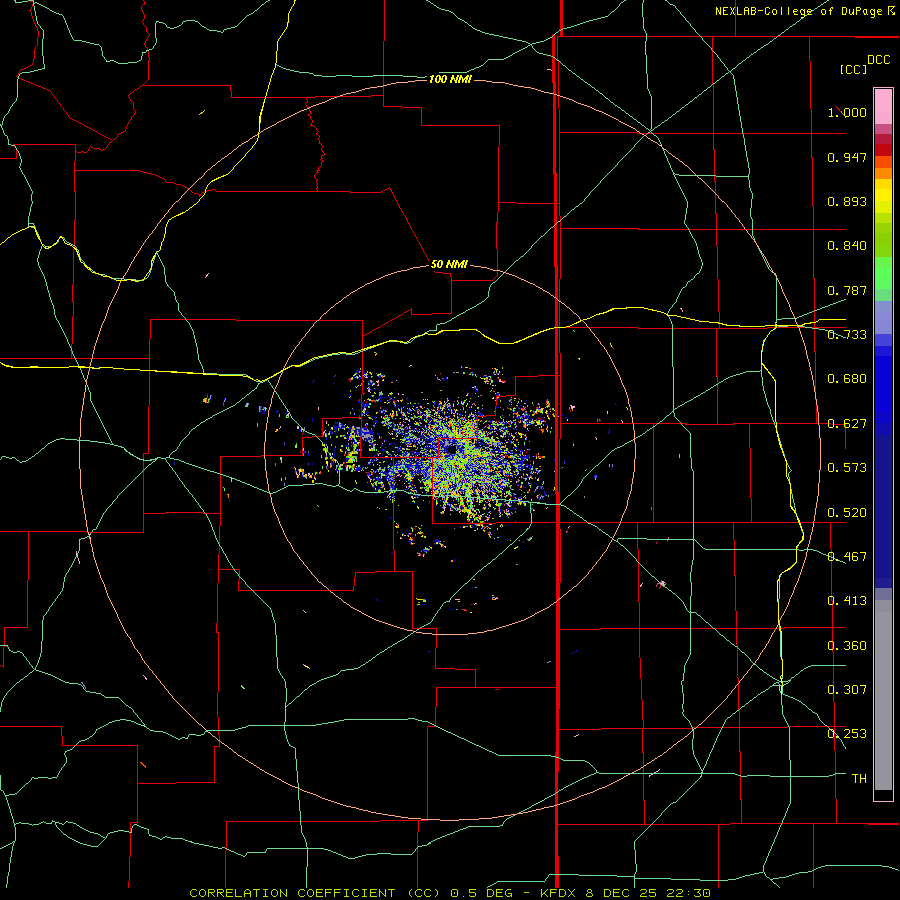The height and width of the screenshot is (900, 900).
Task: Click the 0.520 scale value
Action: click(847, 513)
